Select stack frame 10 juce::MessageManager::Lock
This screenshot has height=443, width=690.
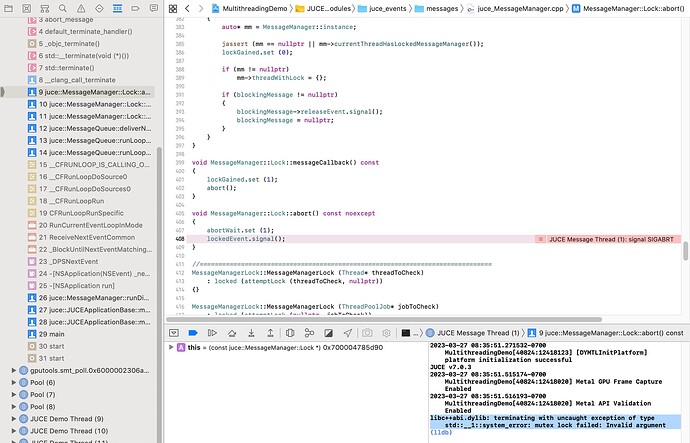click(x=89, y=104)
